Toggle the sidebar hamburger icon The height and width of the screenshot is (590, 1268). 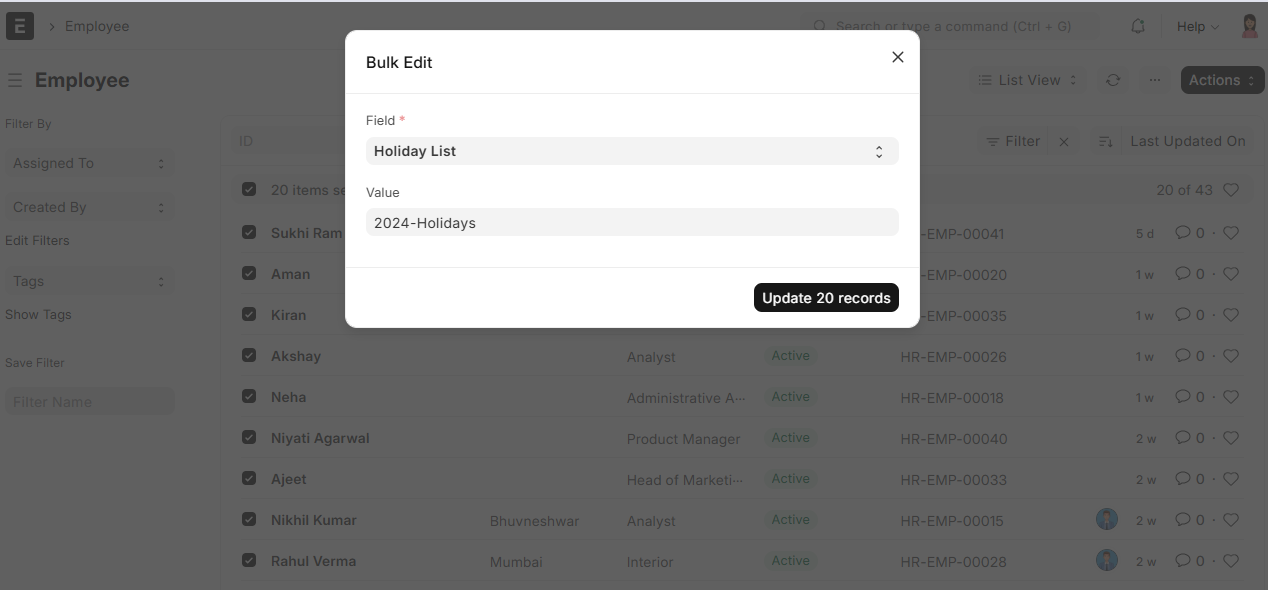tap(15, 80)
